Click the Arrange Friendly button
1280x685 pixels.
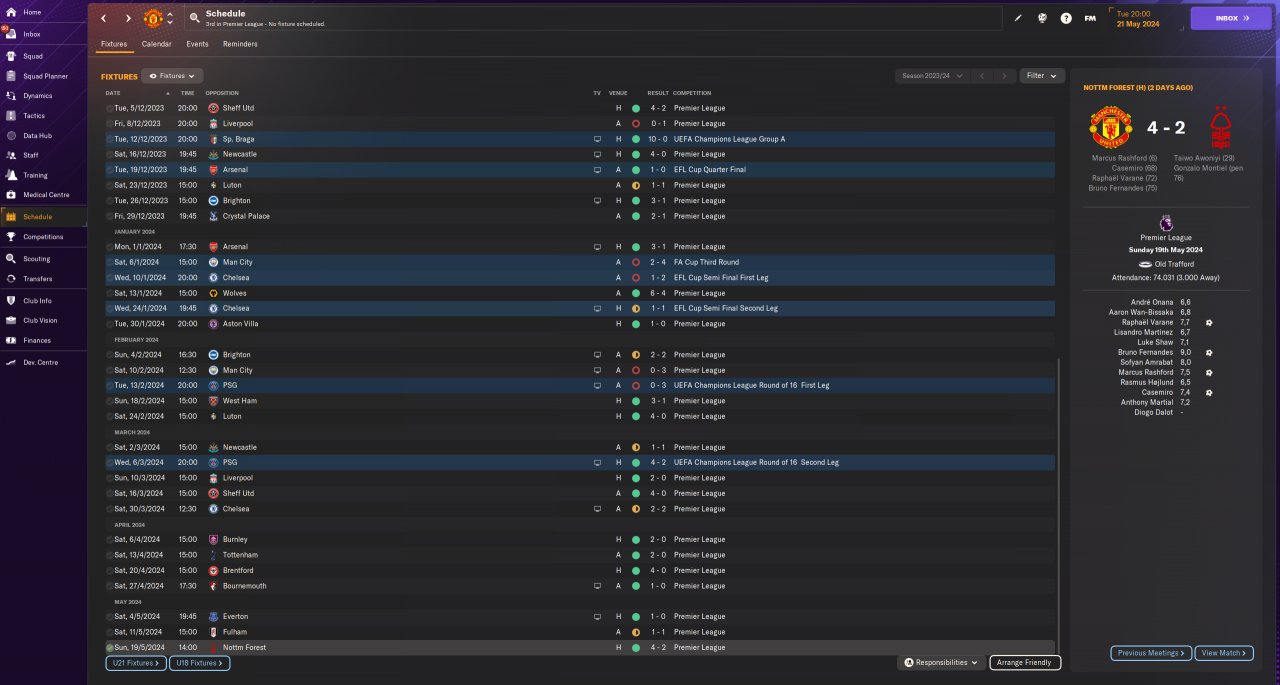pos(1025,663)
